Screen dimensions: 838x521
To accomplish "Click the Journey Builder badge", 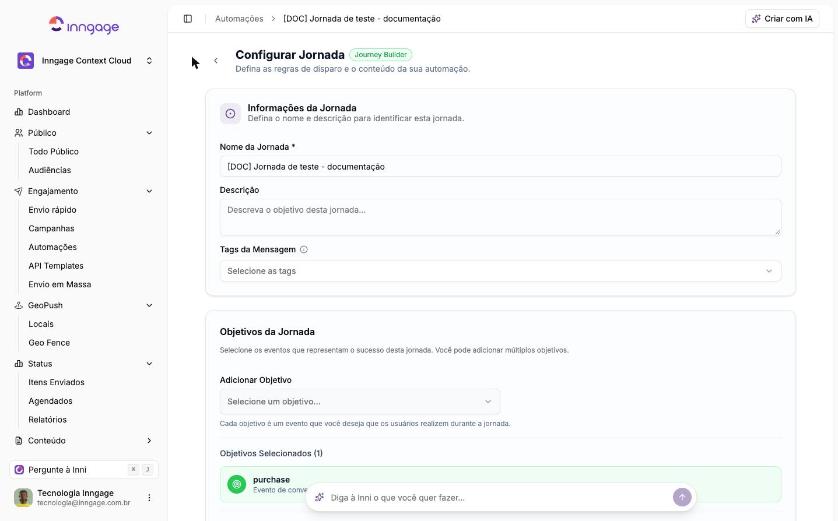I will (381, 55).
